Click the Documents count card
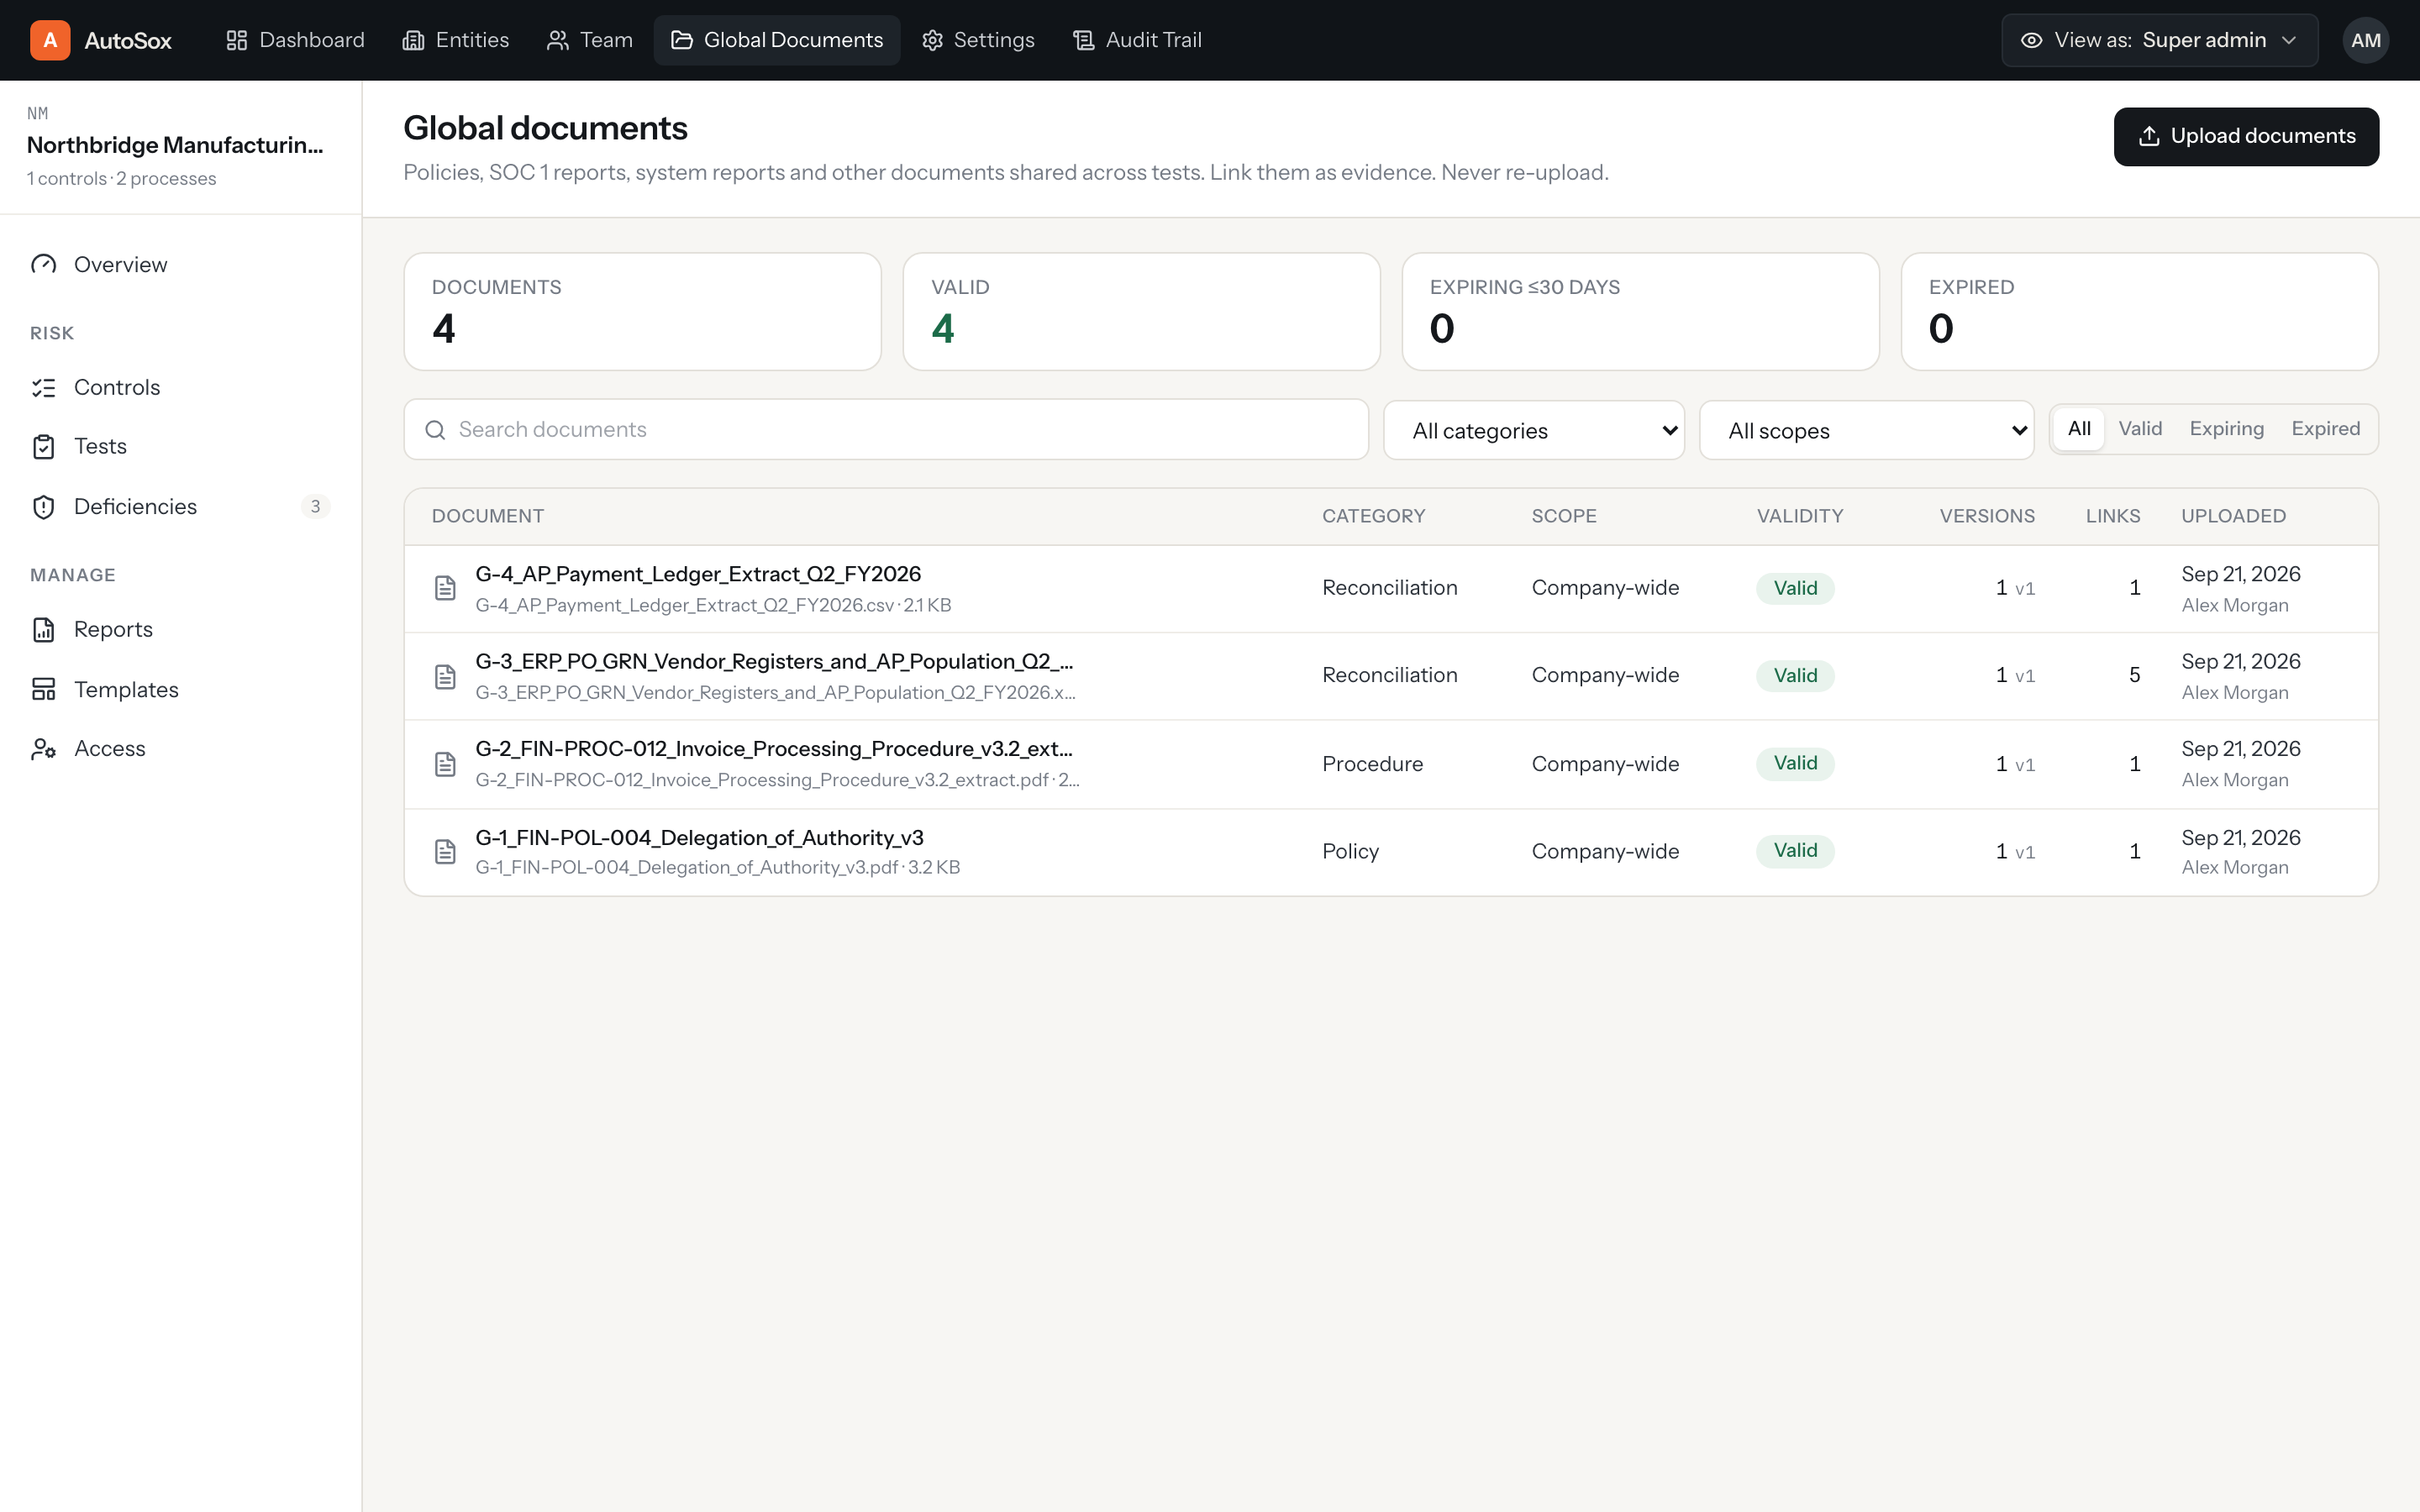Viewport: 2420px width, 1512px height. (642, 311)
